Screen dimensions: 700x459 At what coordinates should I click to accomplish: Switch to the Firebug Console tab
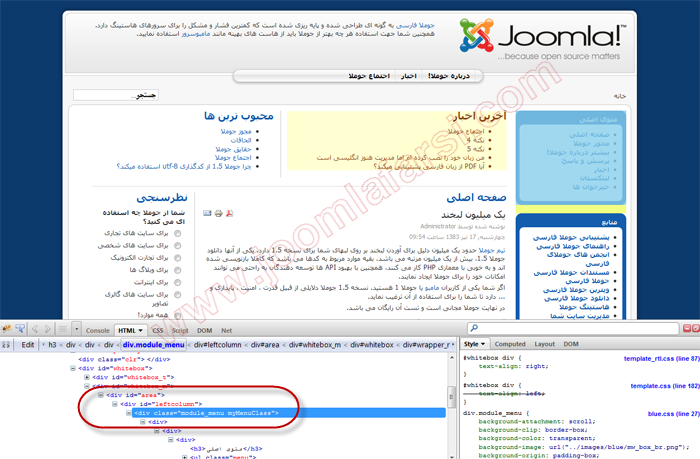coord(97,329)
